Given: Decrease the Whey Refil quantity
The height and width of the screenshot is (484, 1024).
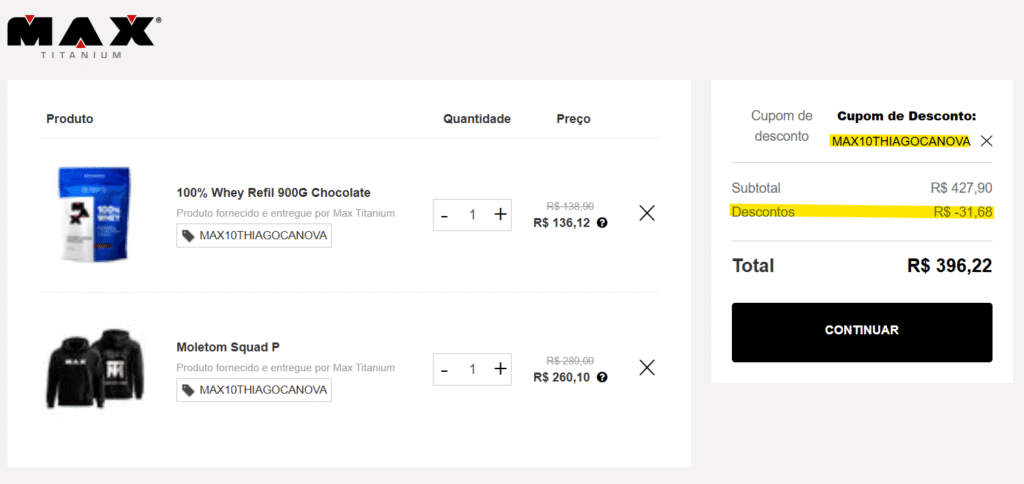Looking at the screenshot, I should 444,215.
